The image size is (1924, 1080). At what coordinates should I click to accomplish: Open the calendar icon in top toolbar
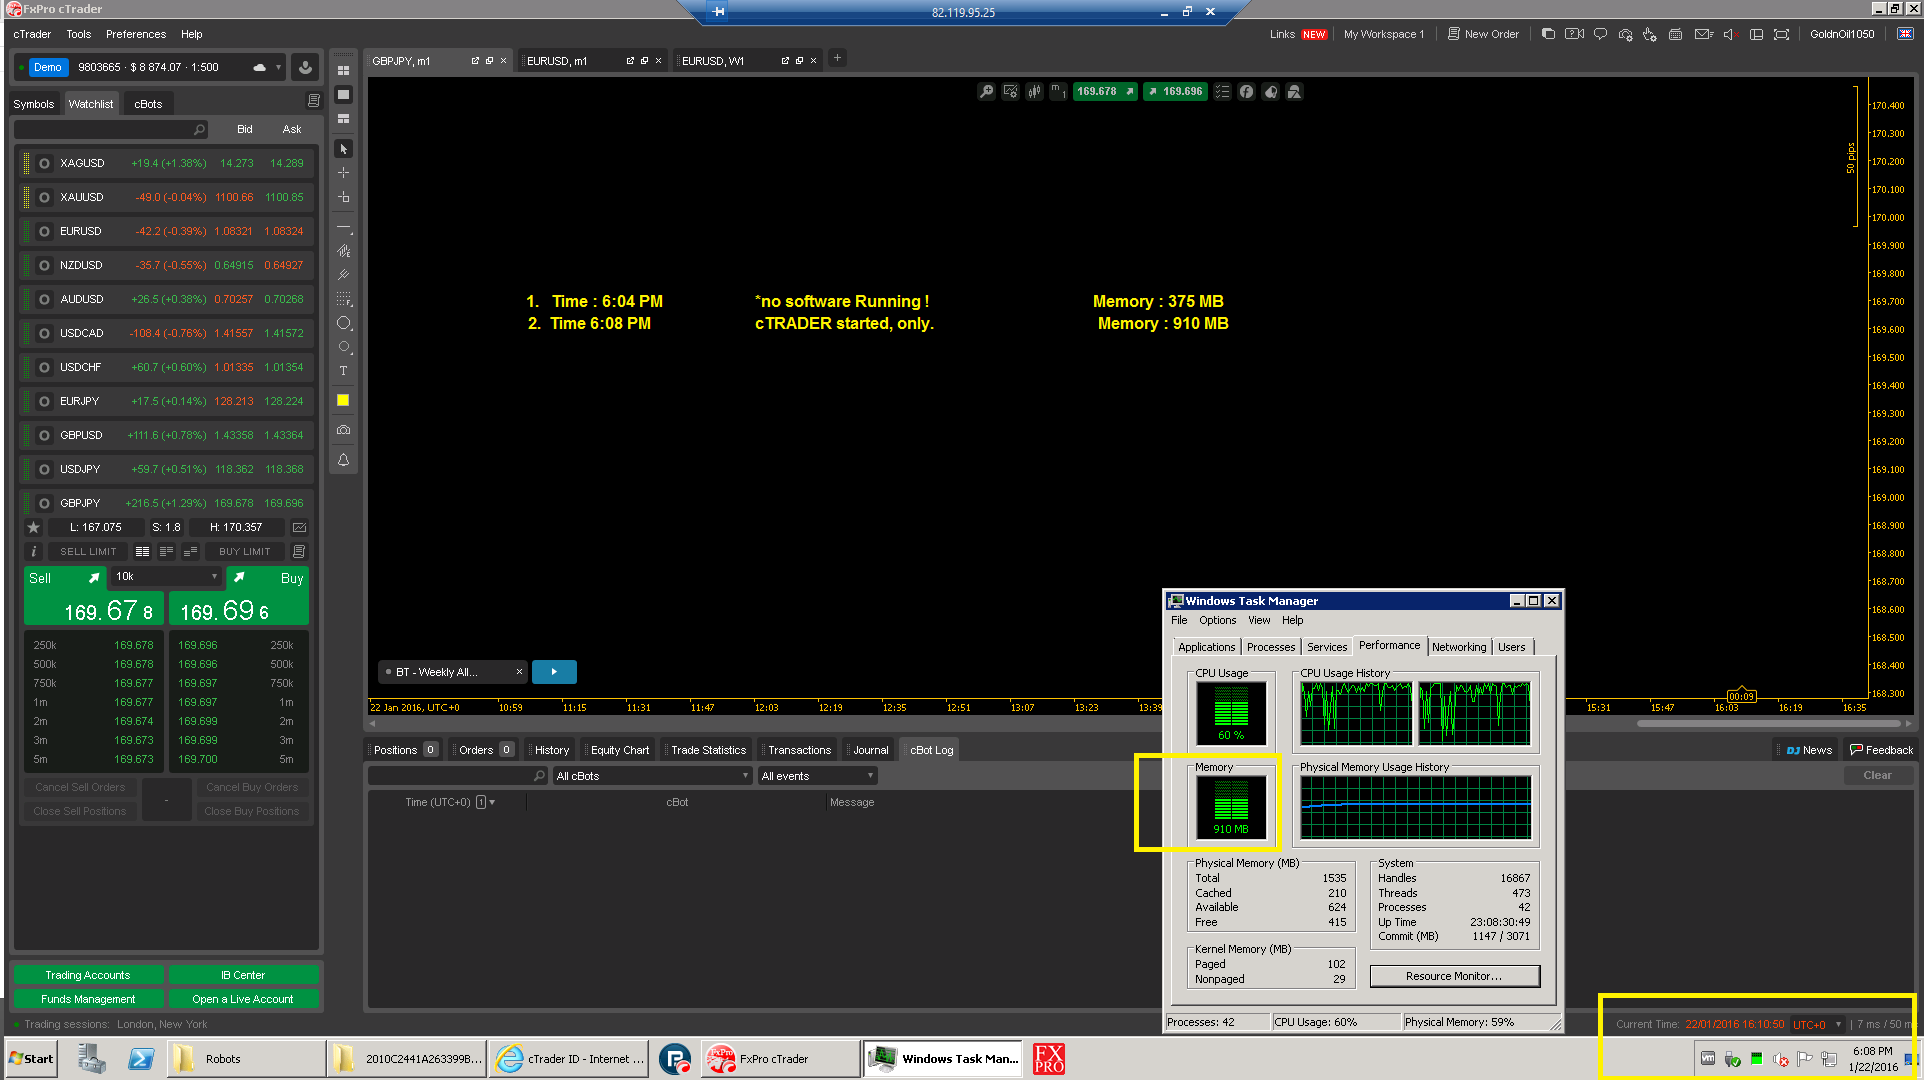pos(1676,34)
